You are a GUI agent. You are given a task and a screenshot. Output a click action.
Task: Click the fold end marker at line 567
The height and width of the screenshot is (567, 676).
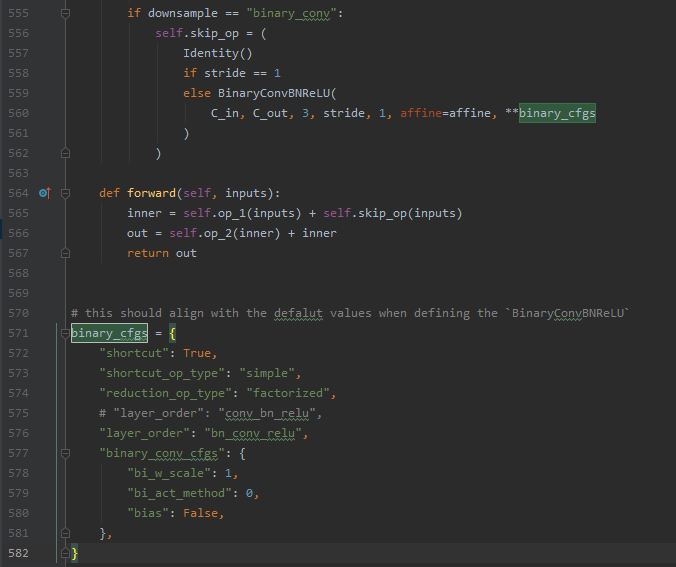65,253
